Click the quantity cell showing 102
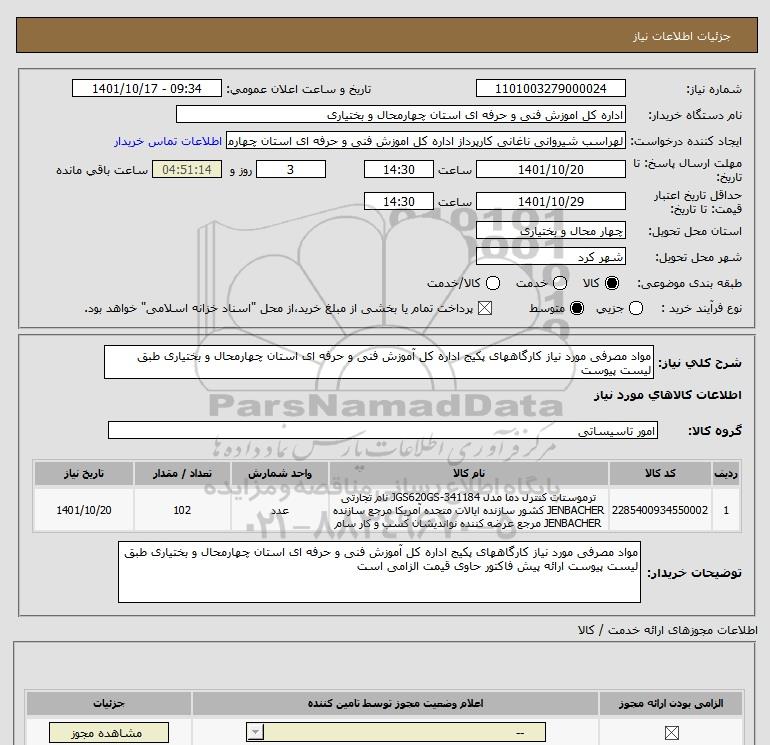This screenshot has height=745, width=770. pos(182,510)
